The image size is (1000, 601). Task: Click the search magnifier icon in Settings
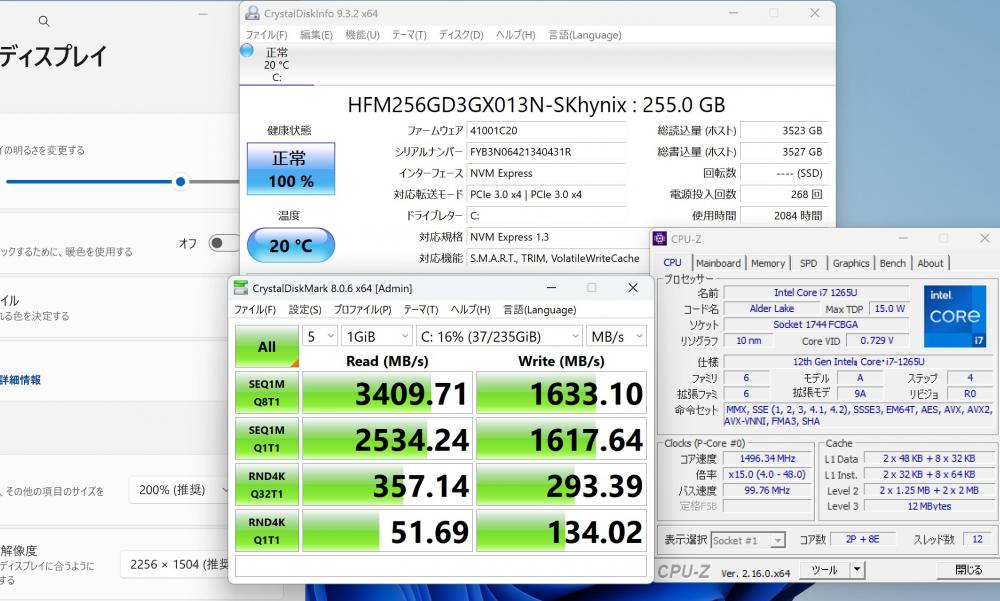coord(42,20)
